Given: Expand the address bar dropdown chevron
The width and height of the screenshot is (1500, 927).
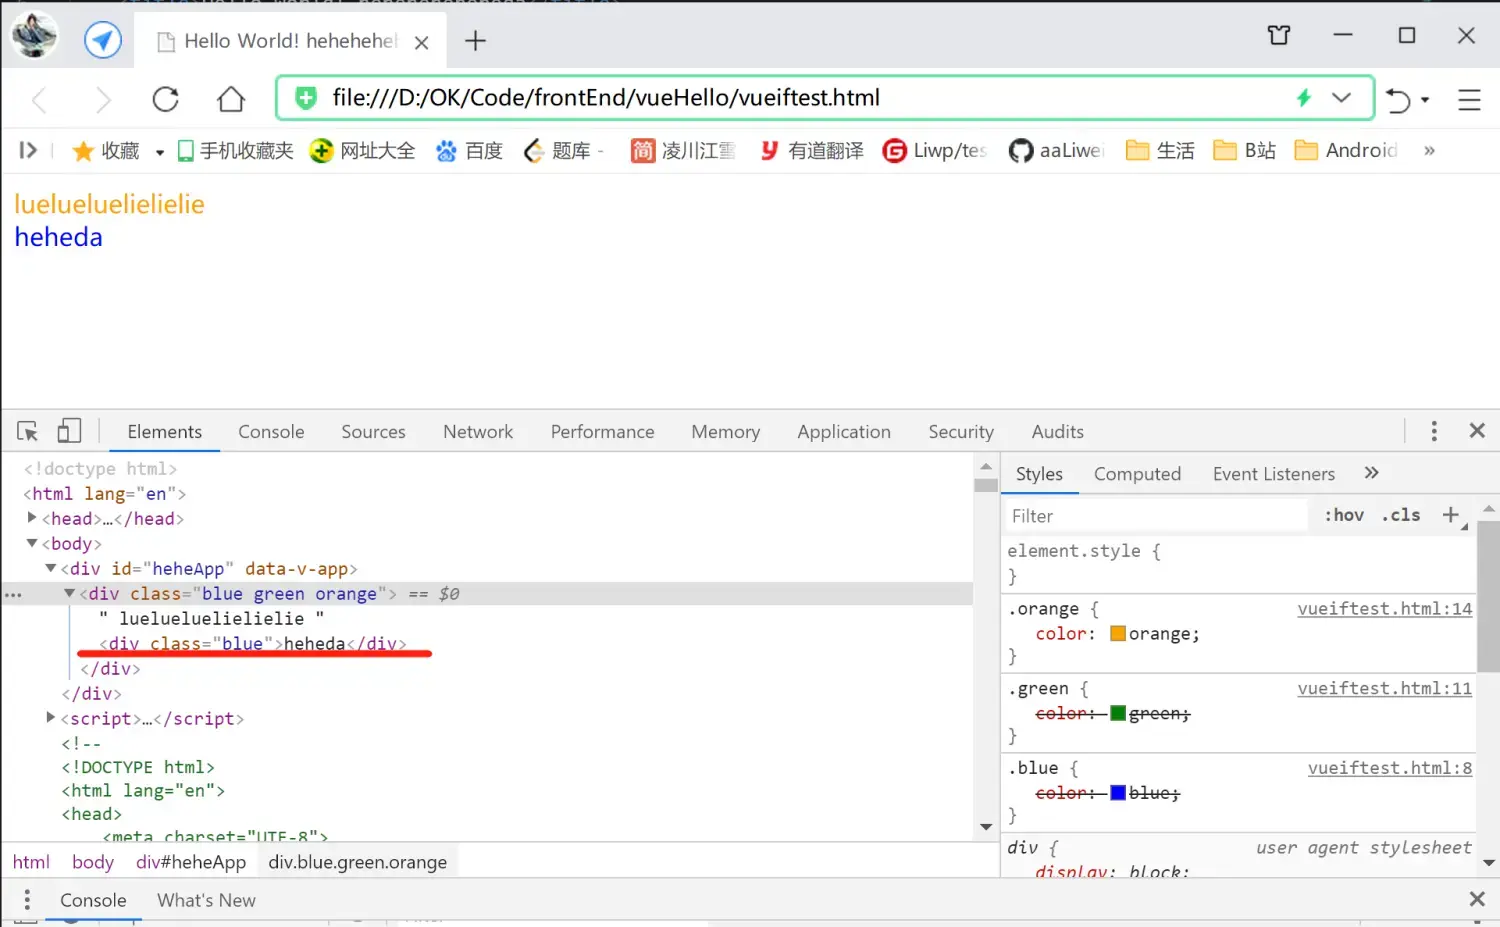Looking at the screenshot, I should pos(1342,98).
